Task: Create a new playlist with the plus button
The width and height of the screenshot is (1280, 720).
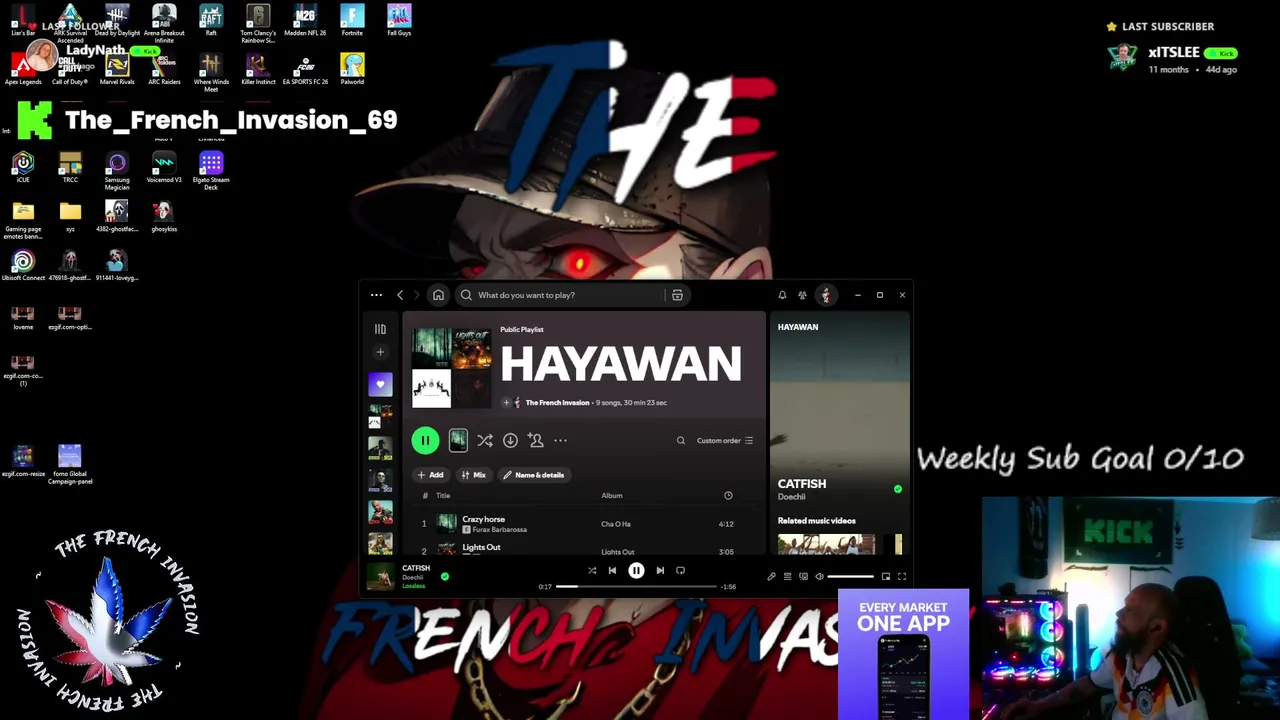Action: pos(380,352)
